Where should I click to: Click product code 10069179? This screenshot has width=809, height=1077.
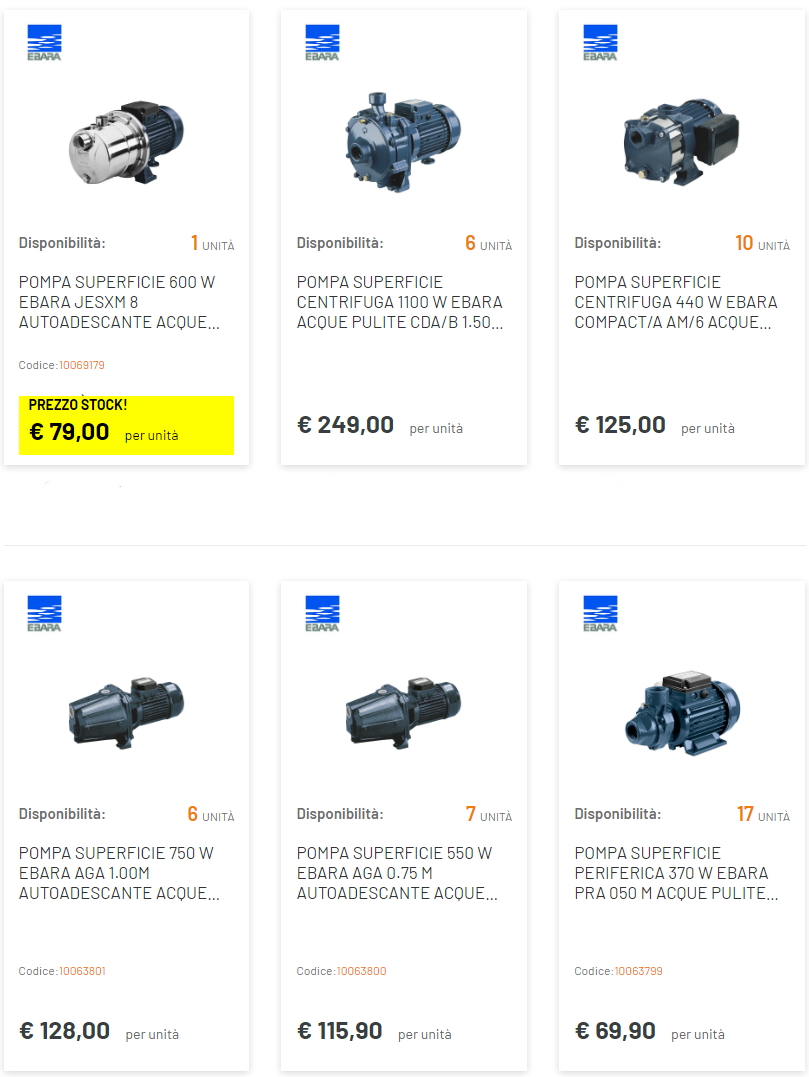click(82, 365)
